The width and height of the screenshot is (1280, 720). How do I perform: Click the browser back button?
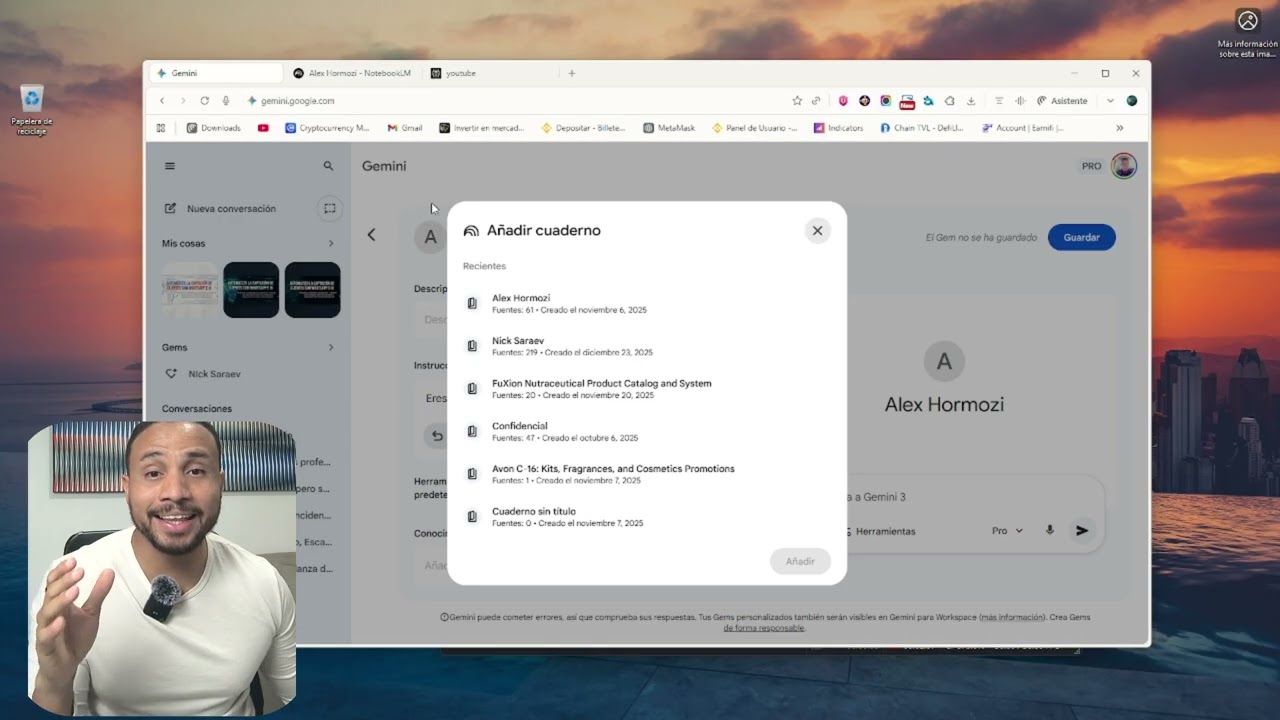[x=162, y=101]
